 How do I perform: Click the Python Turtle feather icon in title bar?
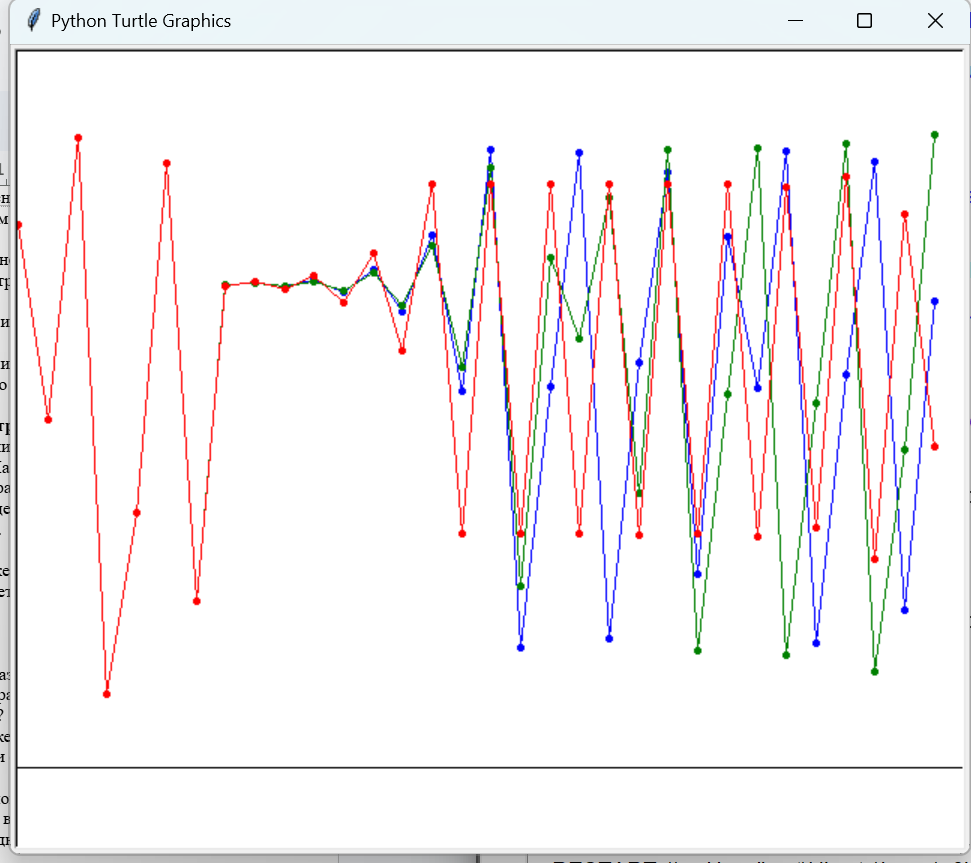tap(34, 20)
